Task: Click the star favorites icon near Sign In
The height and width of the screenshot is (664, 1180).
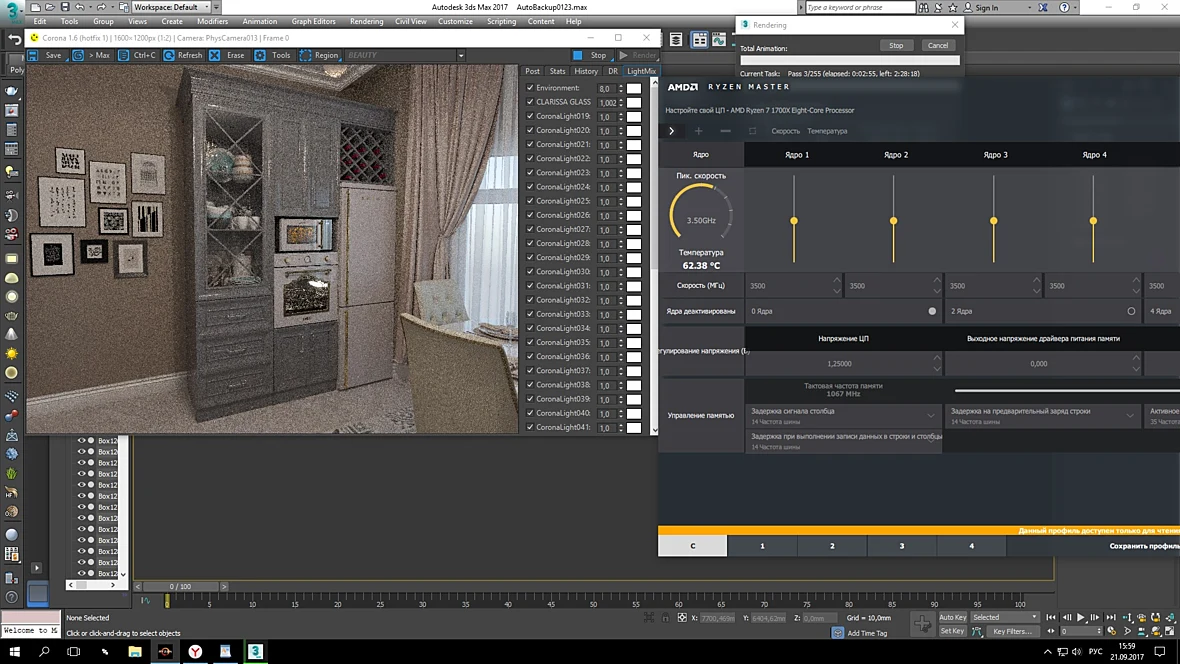Action: point(953,8)
